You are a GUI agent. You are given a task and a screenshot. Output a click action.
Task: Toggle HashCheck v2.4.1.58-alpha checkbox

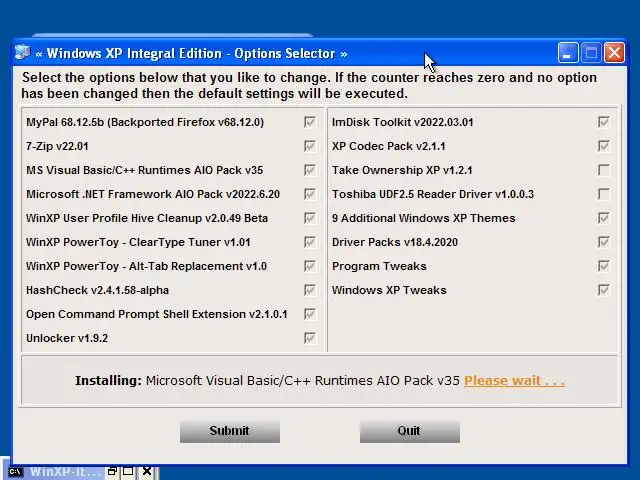[x=310, y=290]
